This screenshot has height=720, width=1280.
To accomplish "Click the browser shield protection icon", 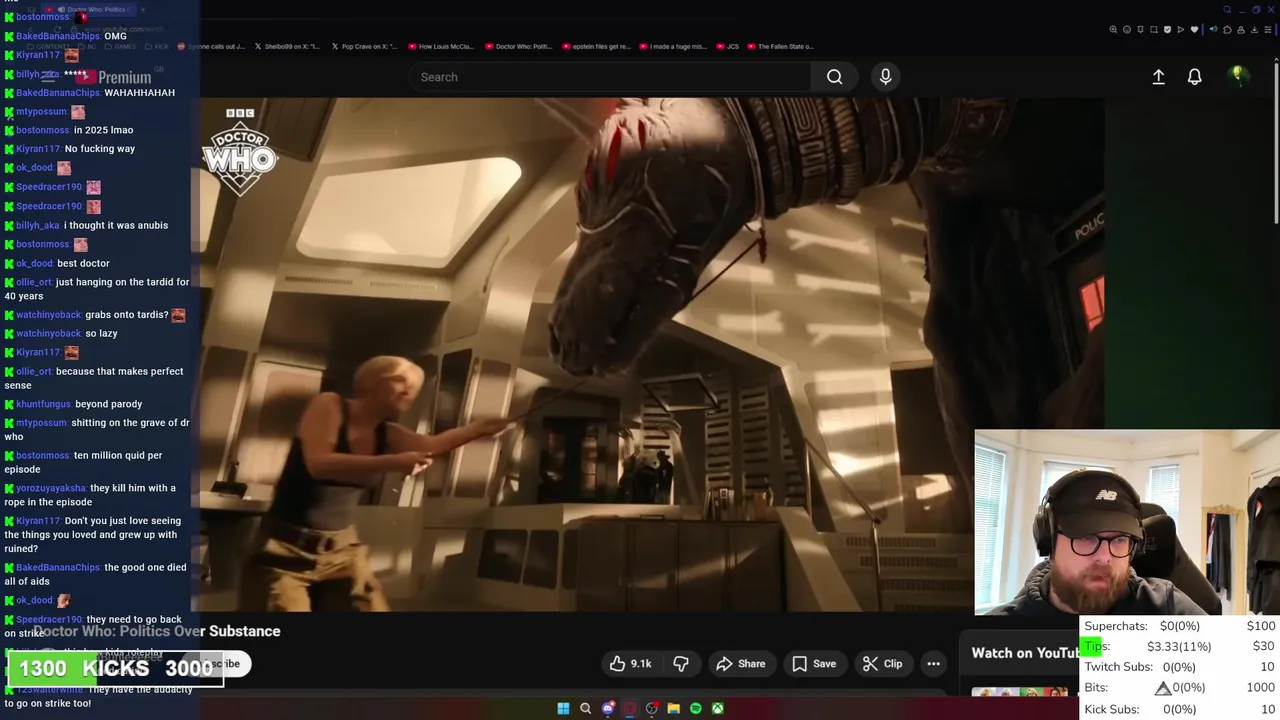I will click(1167, 30).
